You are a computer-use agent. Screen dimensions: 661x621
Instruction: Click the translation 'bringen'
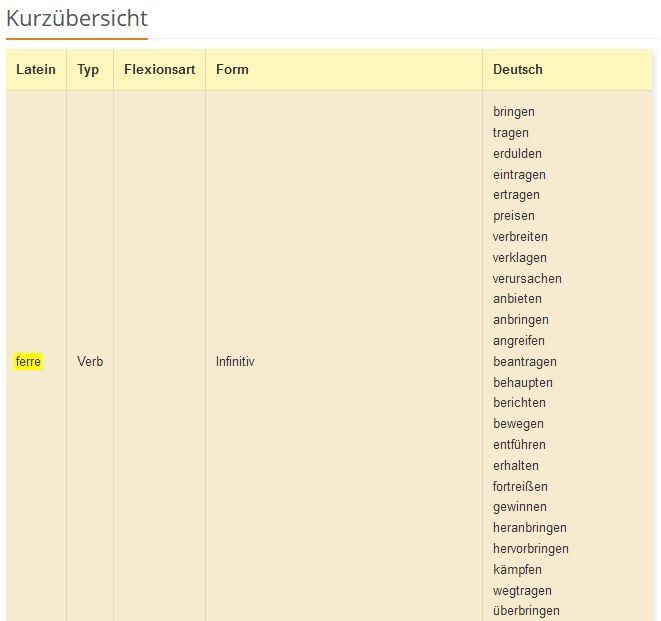tap(514, 112)
